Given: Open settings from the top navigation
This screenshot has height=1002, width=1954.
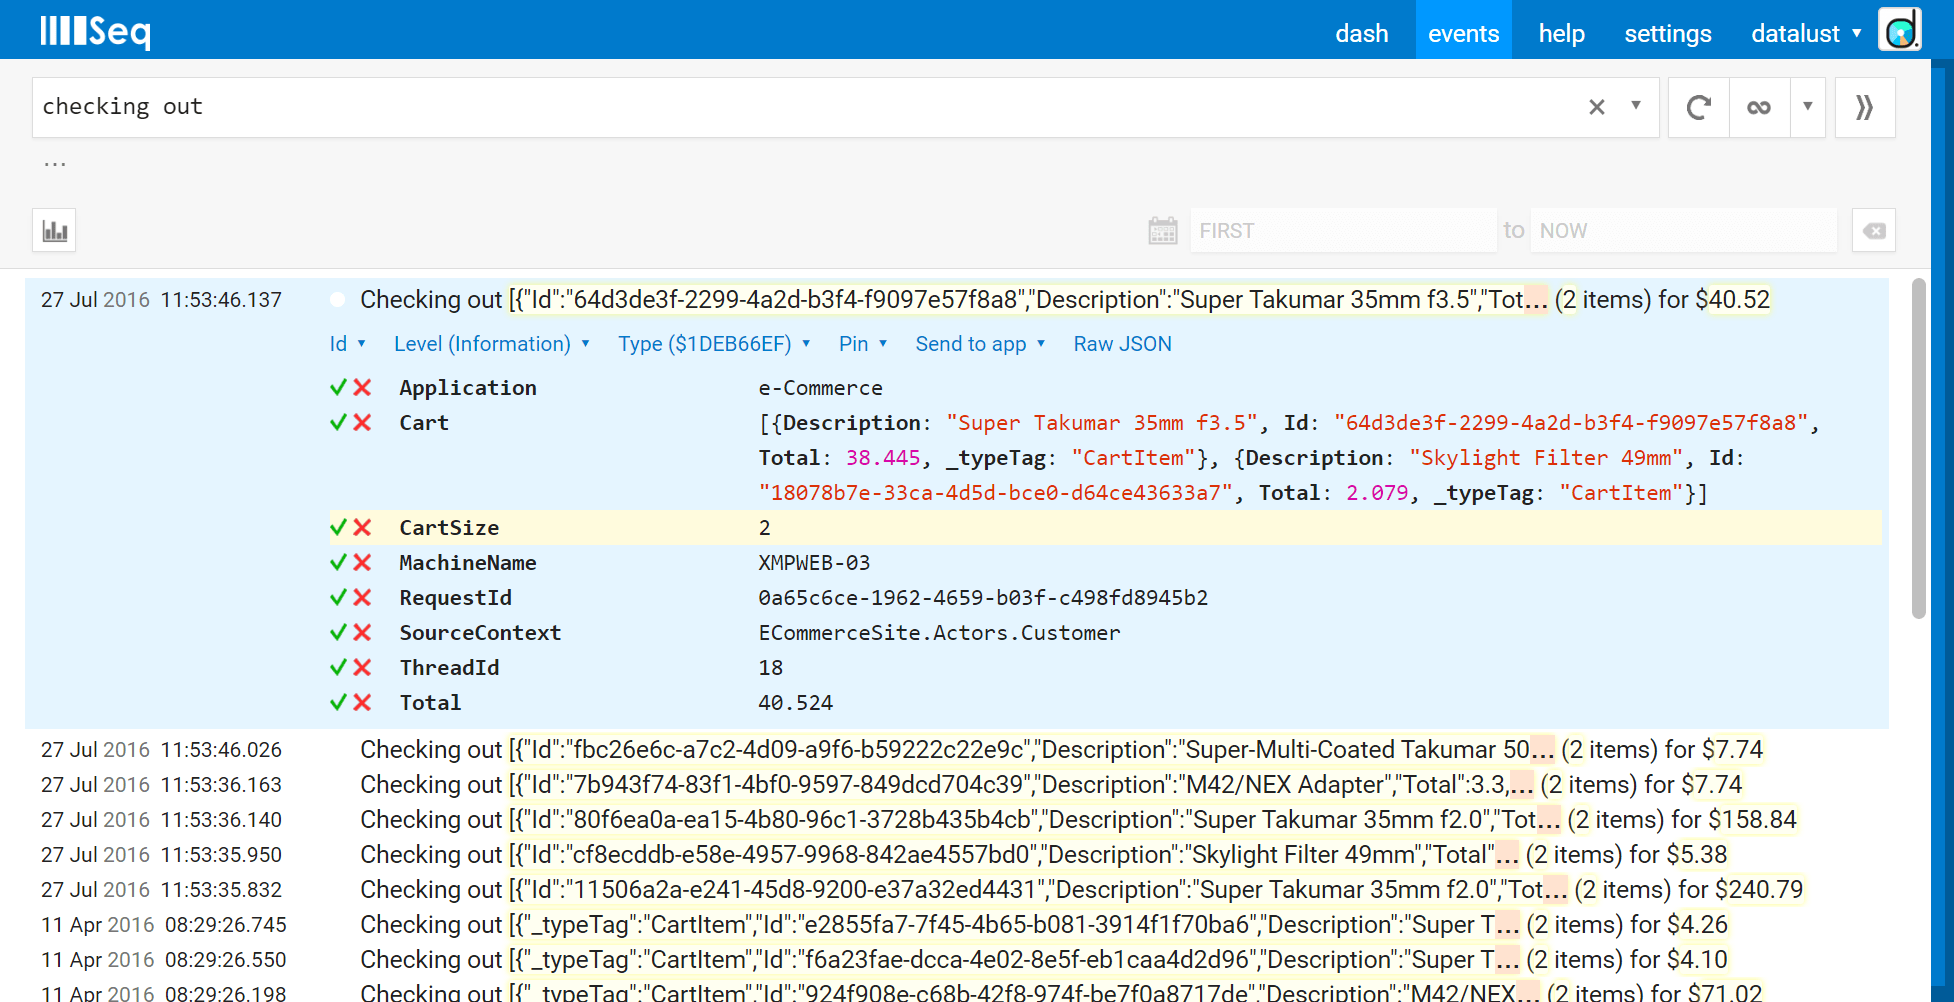Looking at the screenshot, I should coord(1668,33).
